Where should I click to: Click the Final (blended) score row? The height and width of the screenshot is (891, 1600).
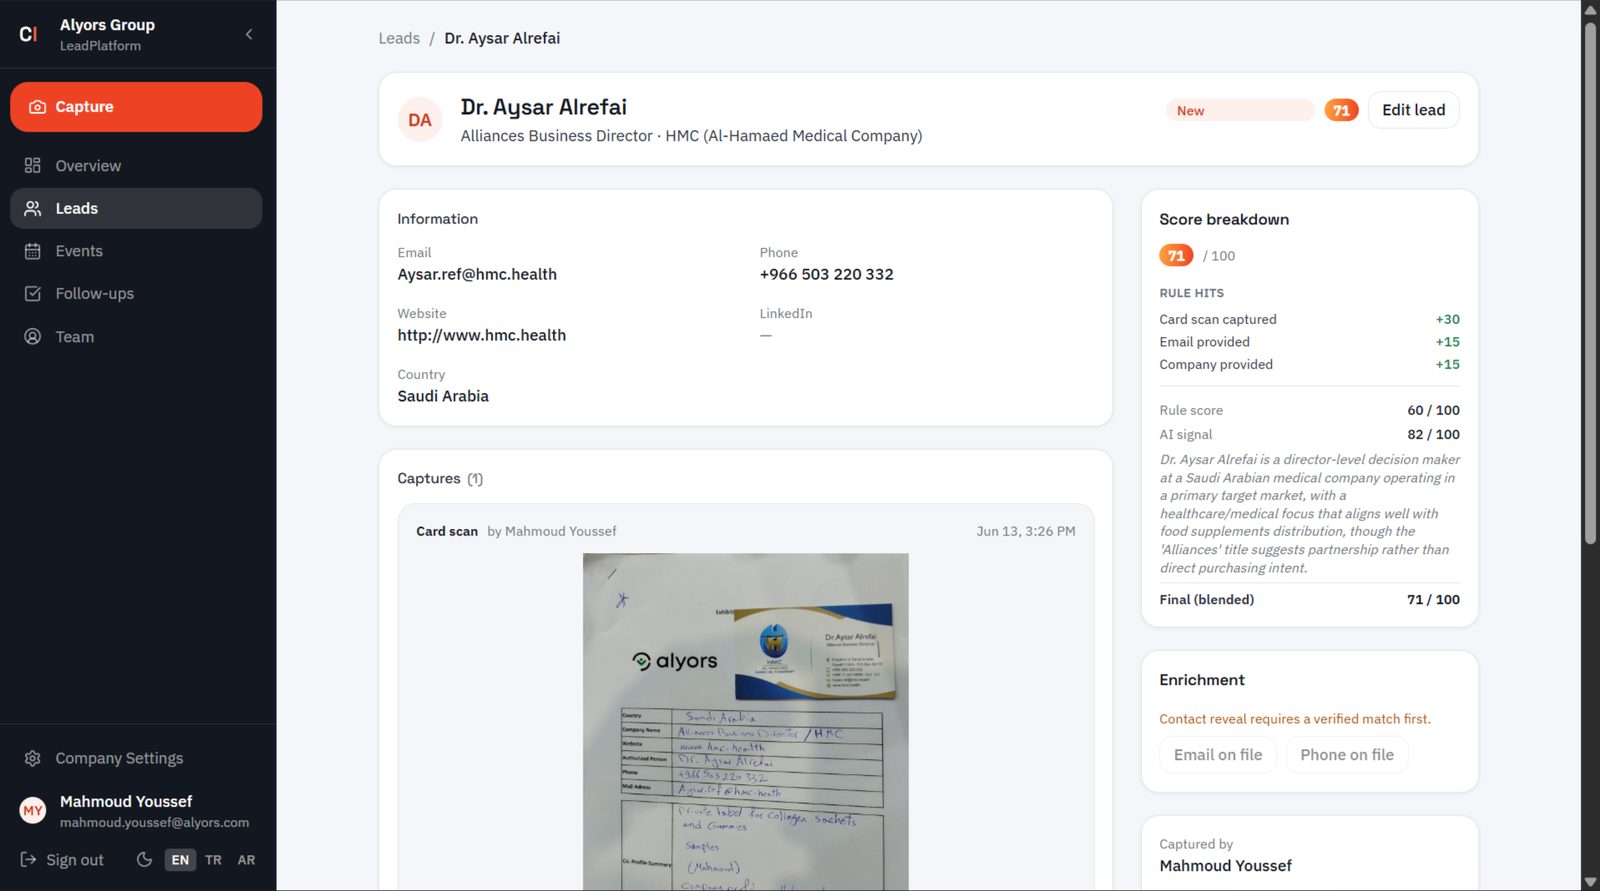(1309, 600)
